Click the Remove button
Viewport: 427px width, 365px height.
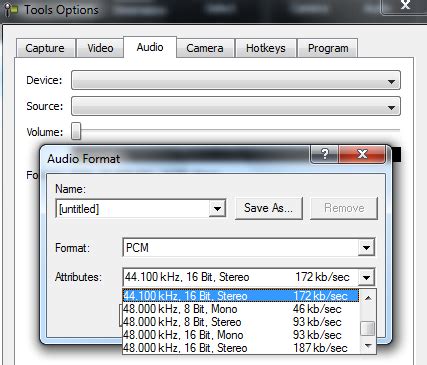point(344,208)
